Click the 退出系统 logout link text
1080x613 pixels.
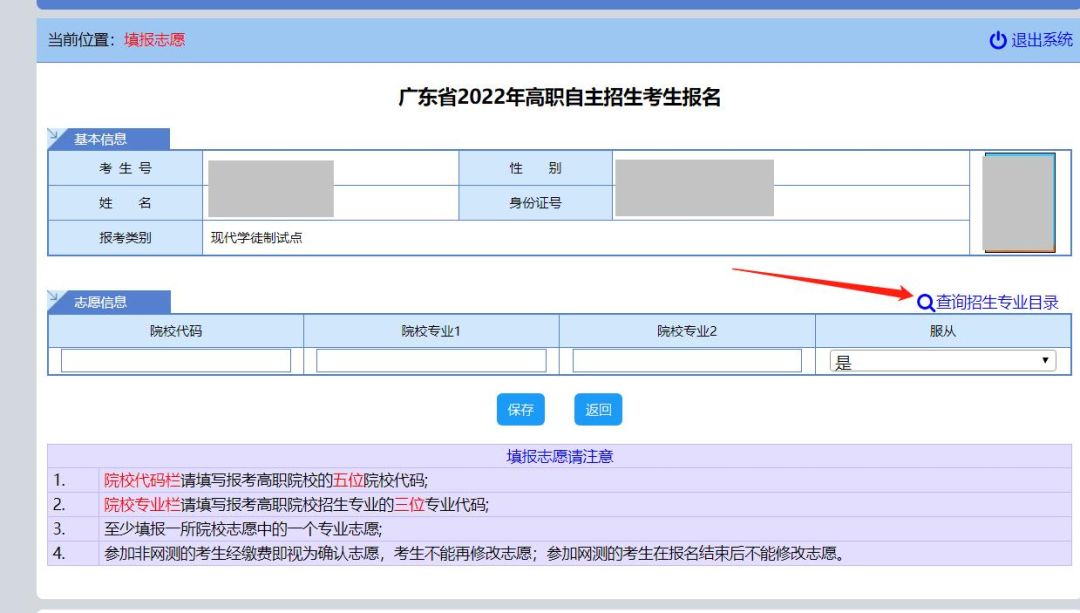click(x=1042, y=40)
